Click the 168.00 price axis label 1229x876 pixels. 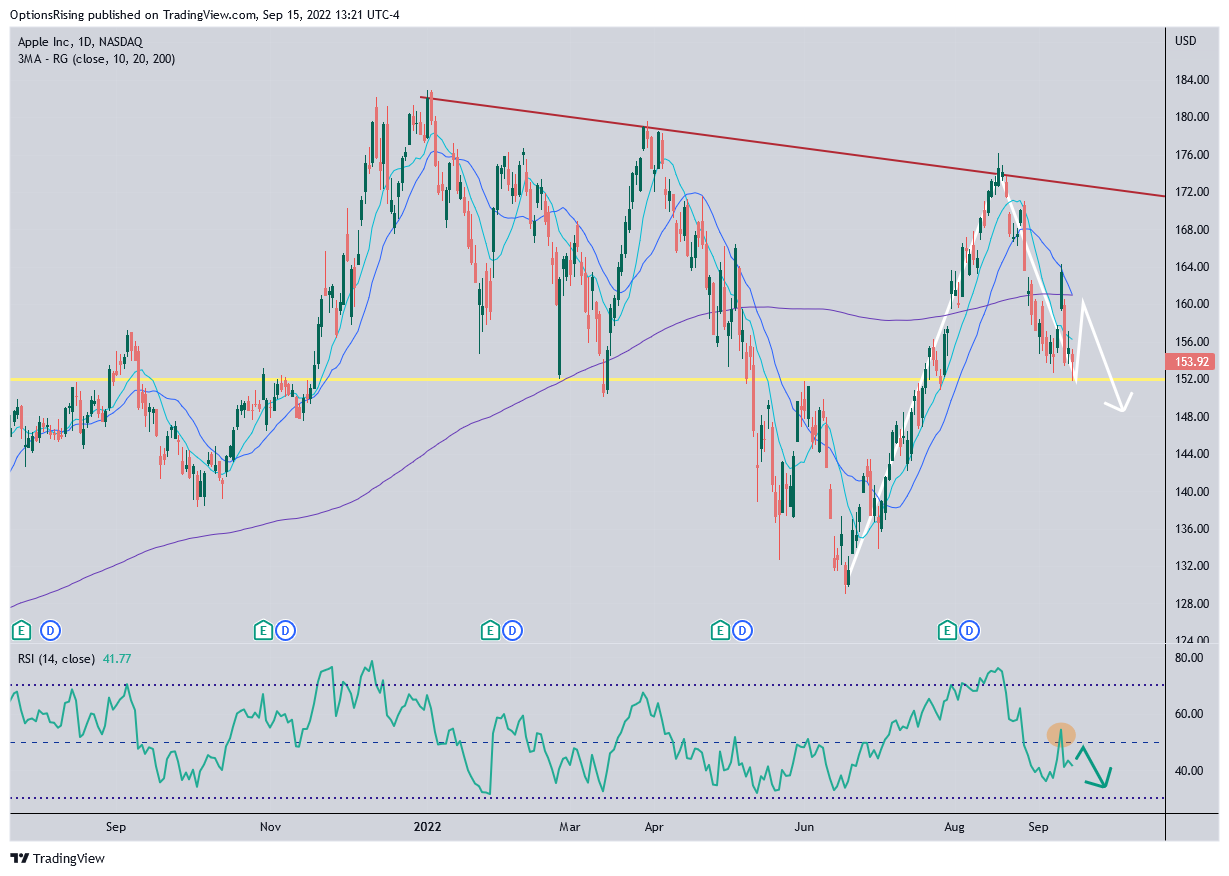tap(1191, 230)
